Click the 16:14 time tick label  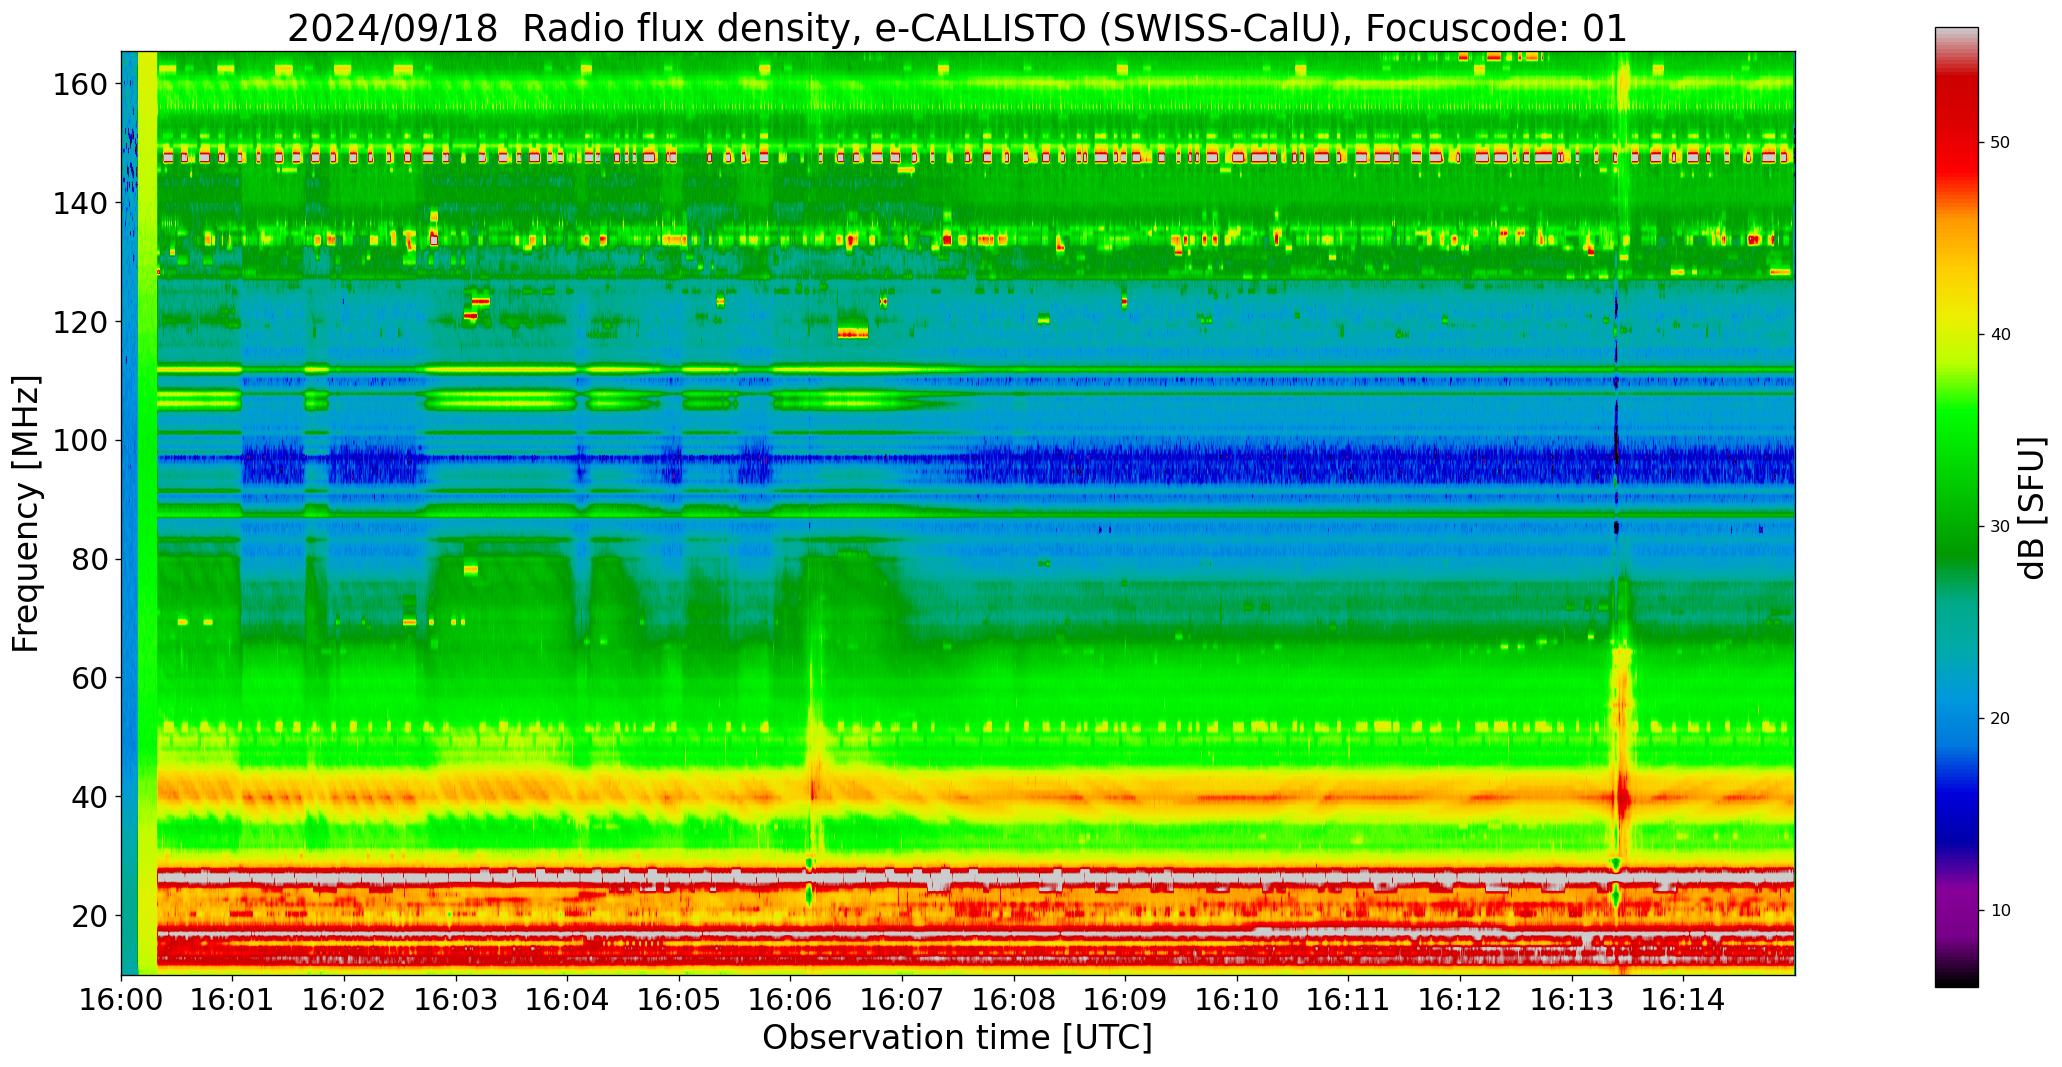1683,1000
